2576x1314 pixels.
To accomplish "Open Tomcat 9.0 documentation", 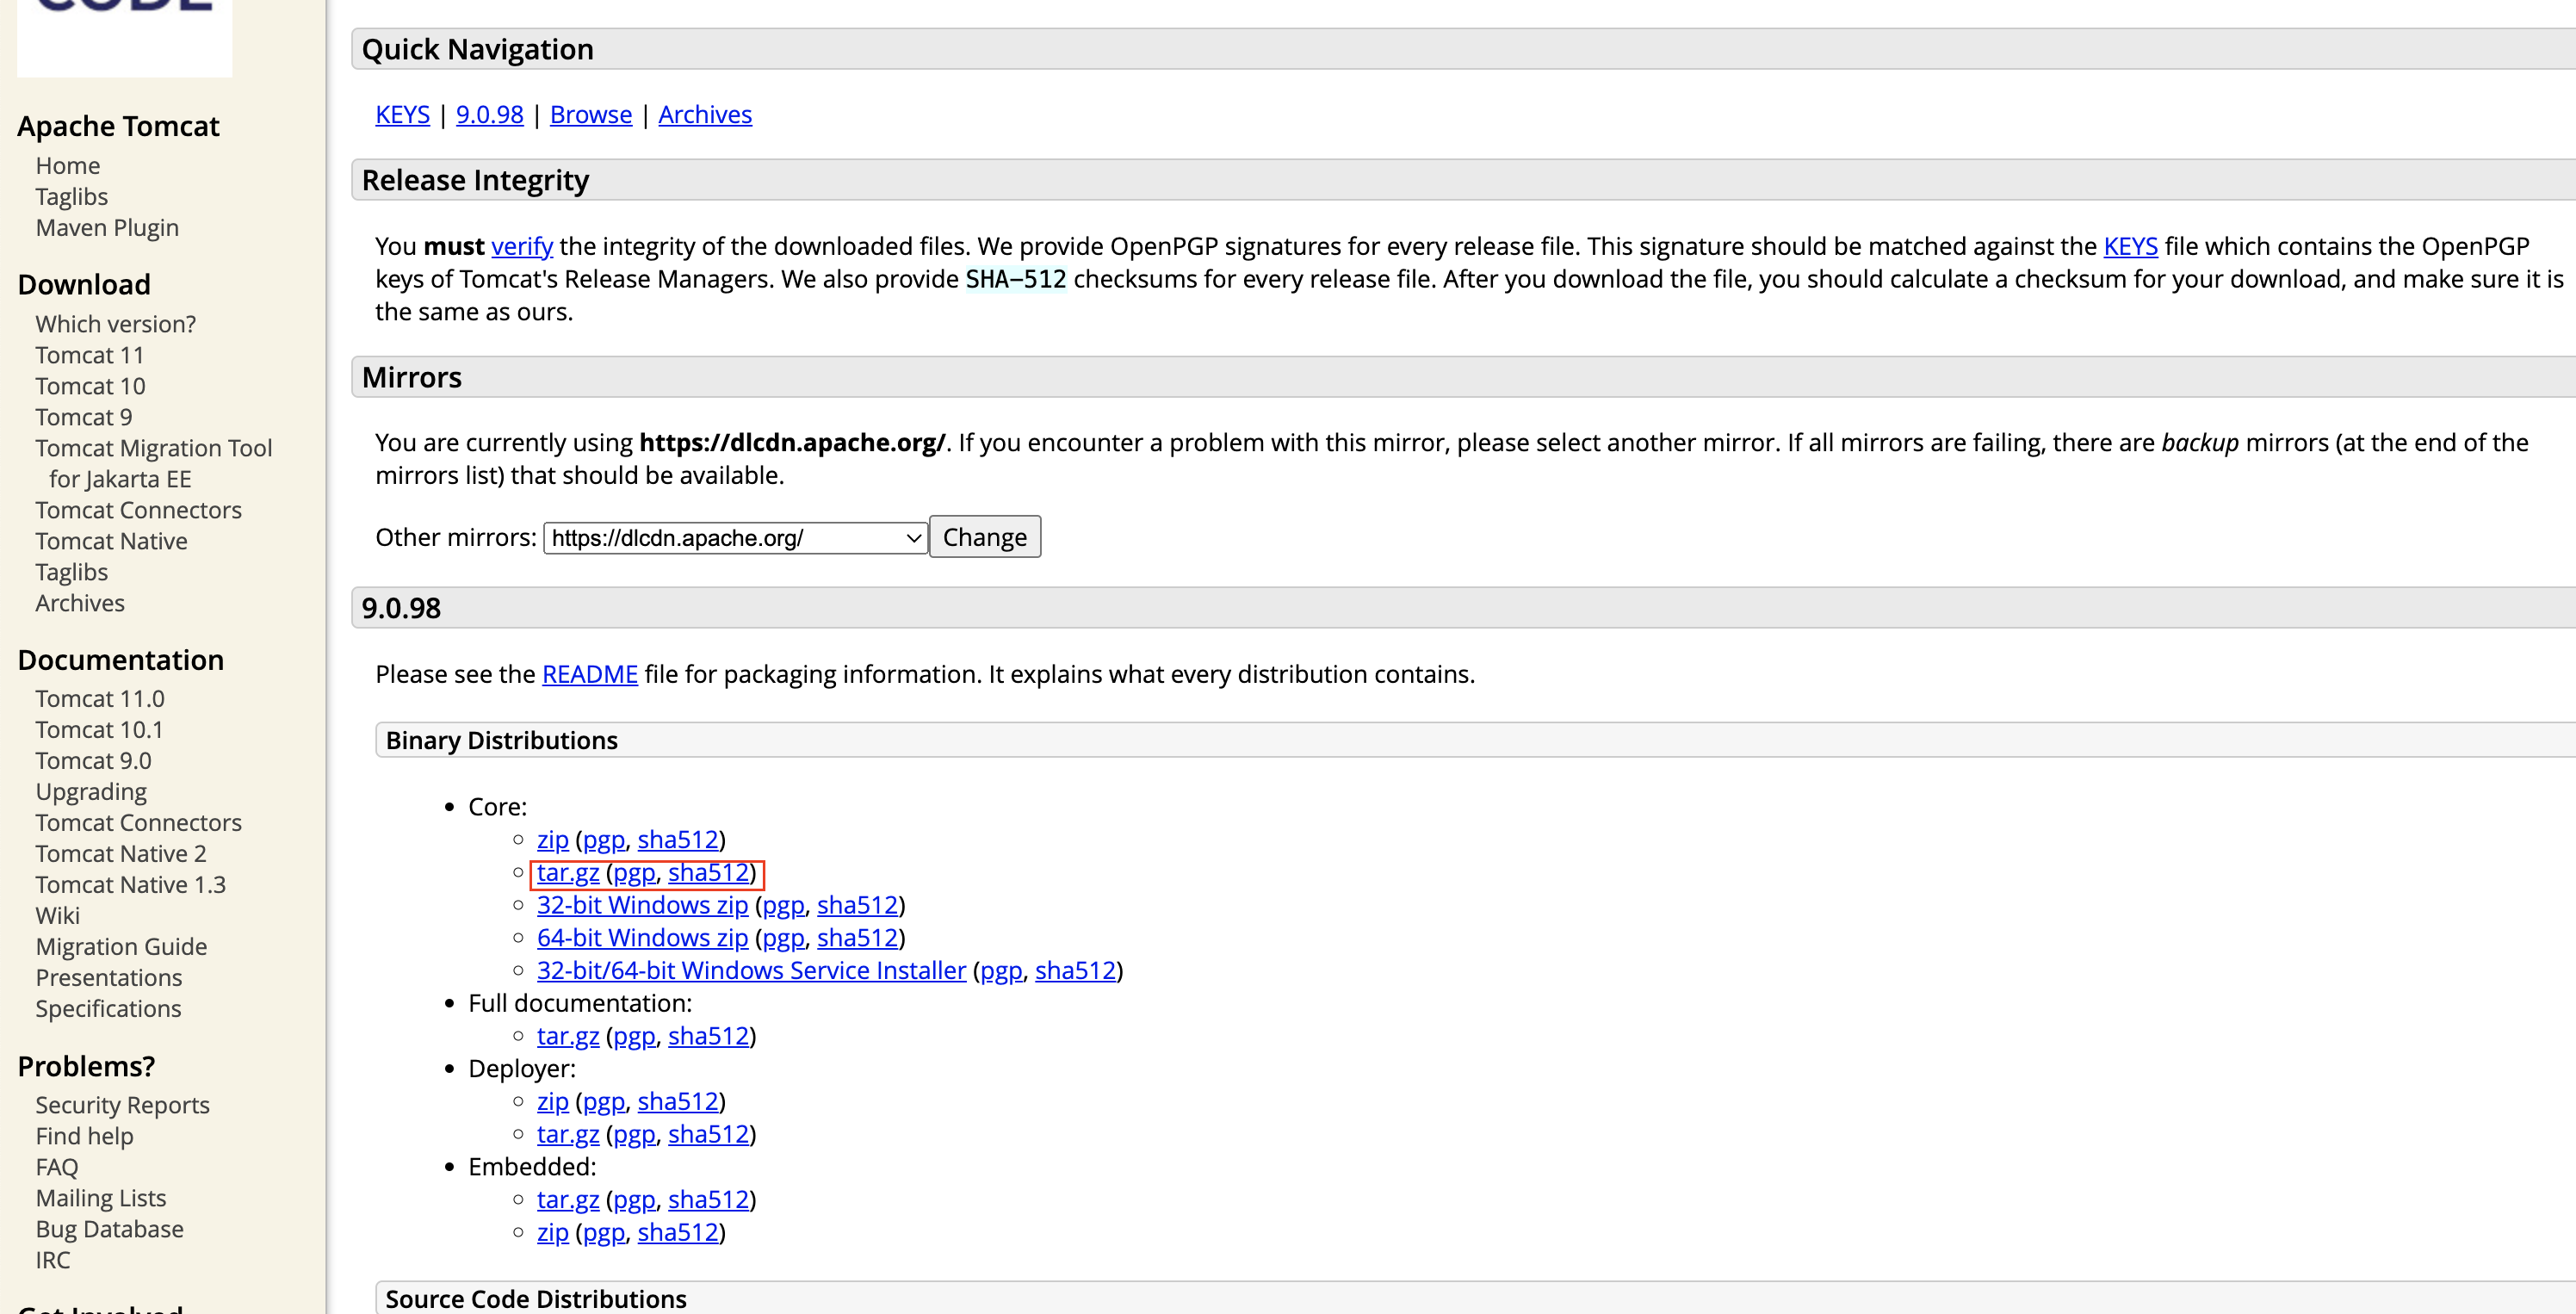I will (93, 761).
